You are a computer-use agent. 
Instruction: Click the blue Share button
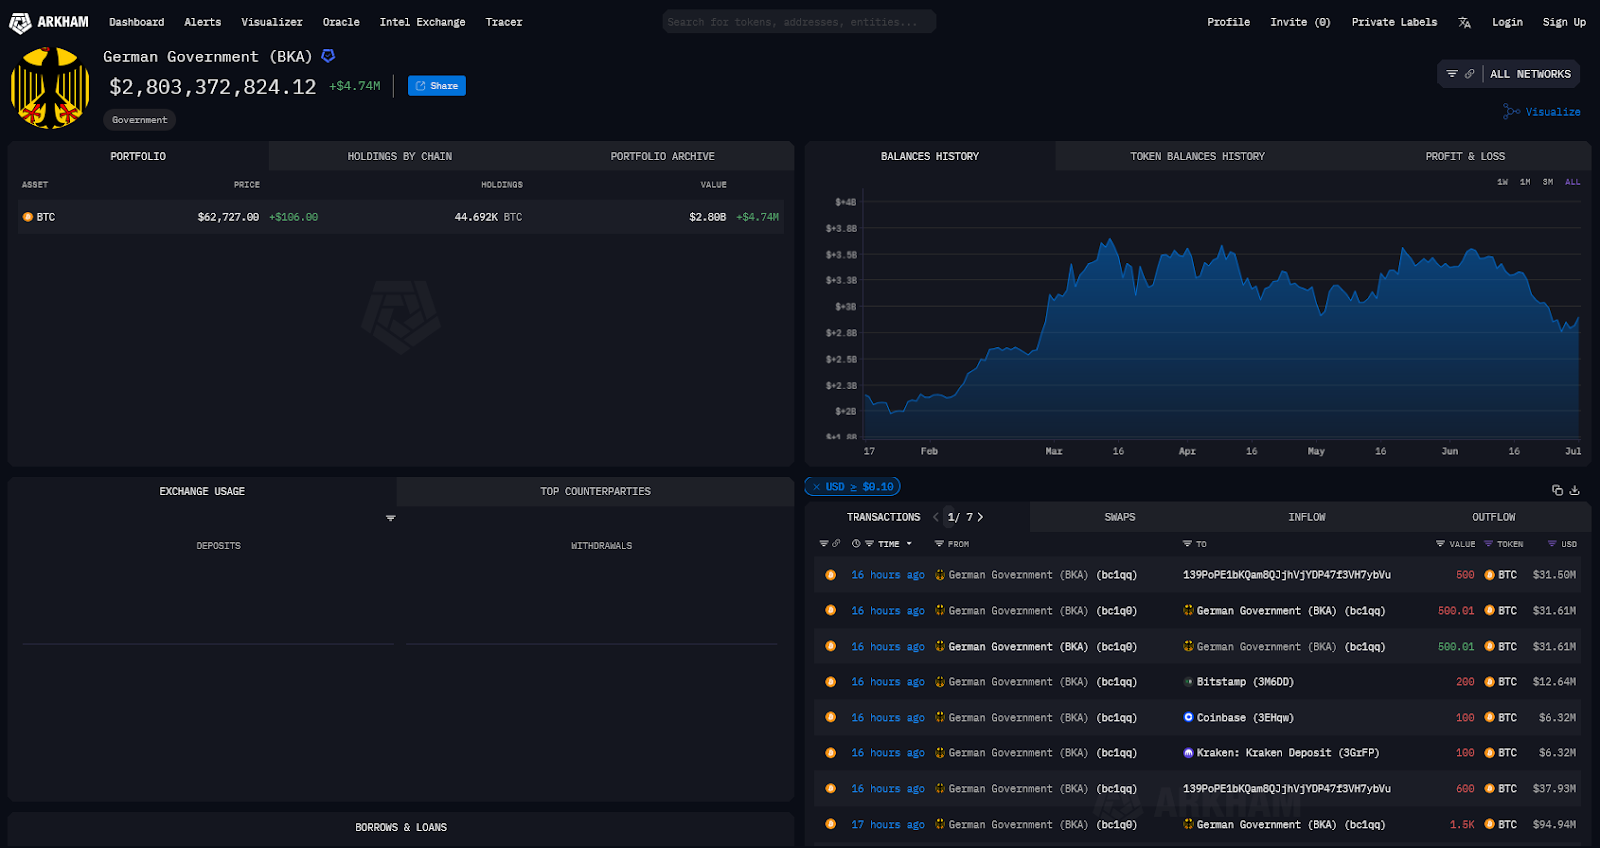437,86
